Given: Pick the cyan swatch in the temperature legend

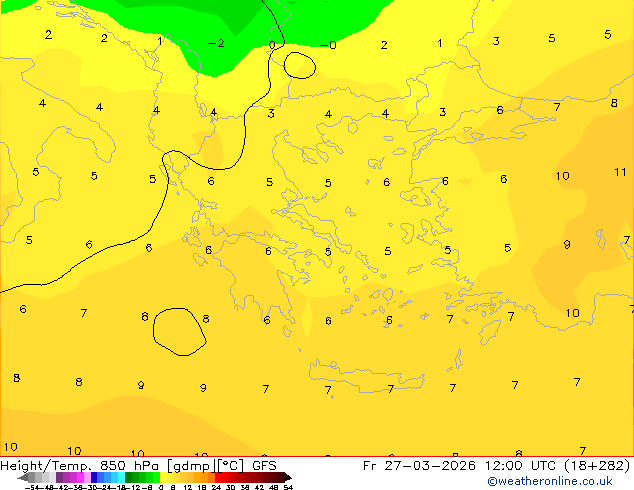Looking at the screenshot, I should pyautogui.click(x=121, y=477).
